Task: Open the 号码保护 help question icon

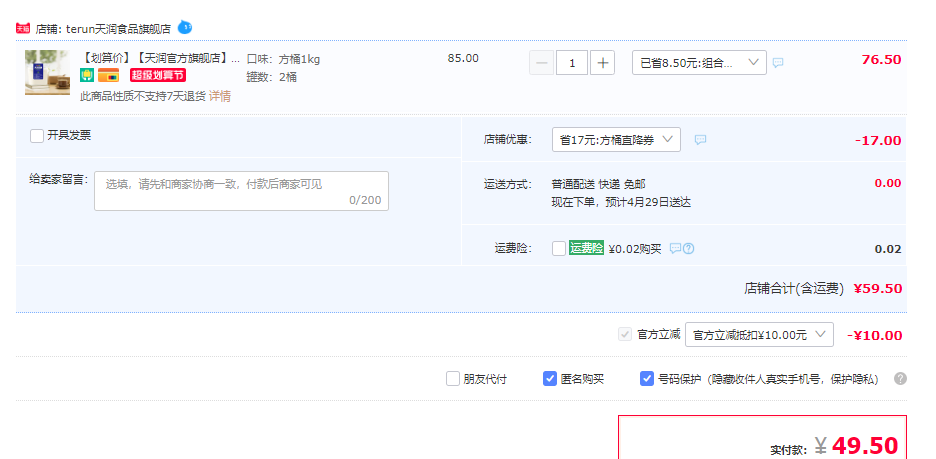Action: click(900, 378)
